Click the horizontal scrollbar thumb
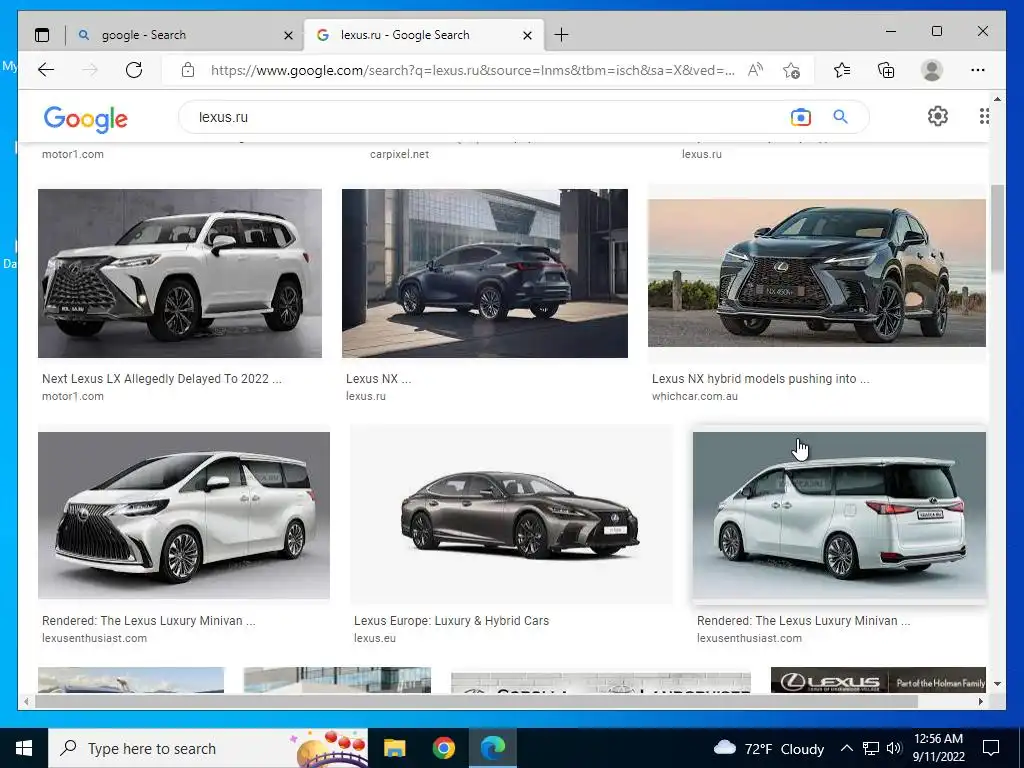The image size is (1024, 768). (x=476, y=701)
